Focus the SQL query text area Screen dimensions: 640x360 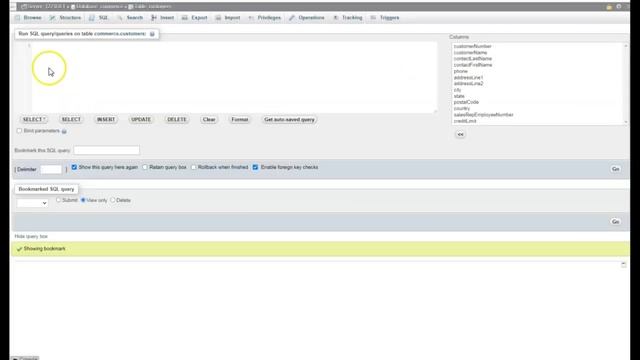pyautogui.click(x=234, y=77)
